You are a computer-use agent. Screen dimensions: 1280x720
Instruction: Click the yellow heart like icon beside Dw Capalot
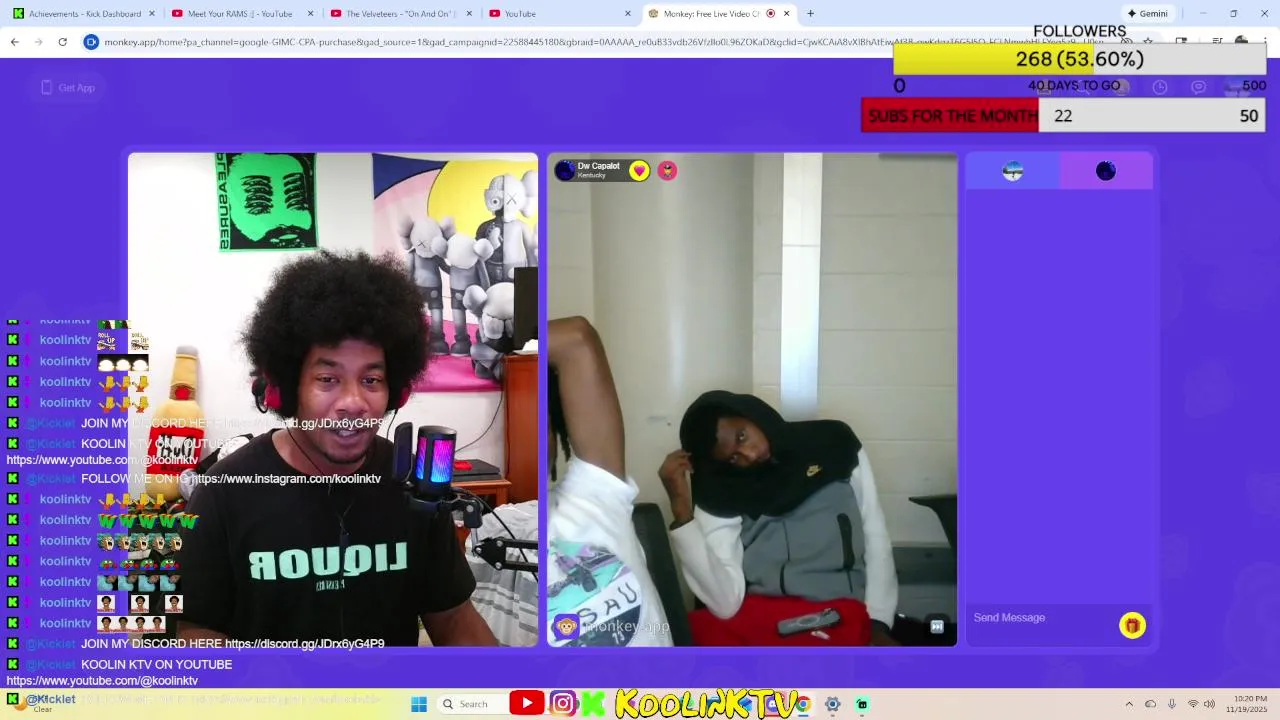639,171
